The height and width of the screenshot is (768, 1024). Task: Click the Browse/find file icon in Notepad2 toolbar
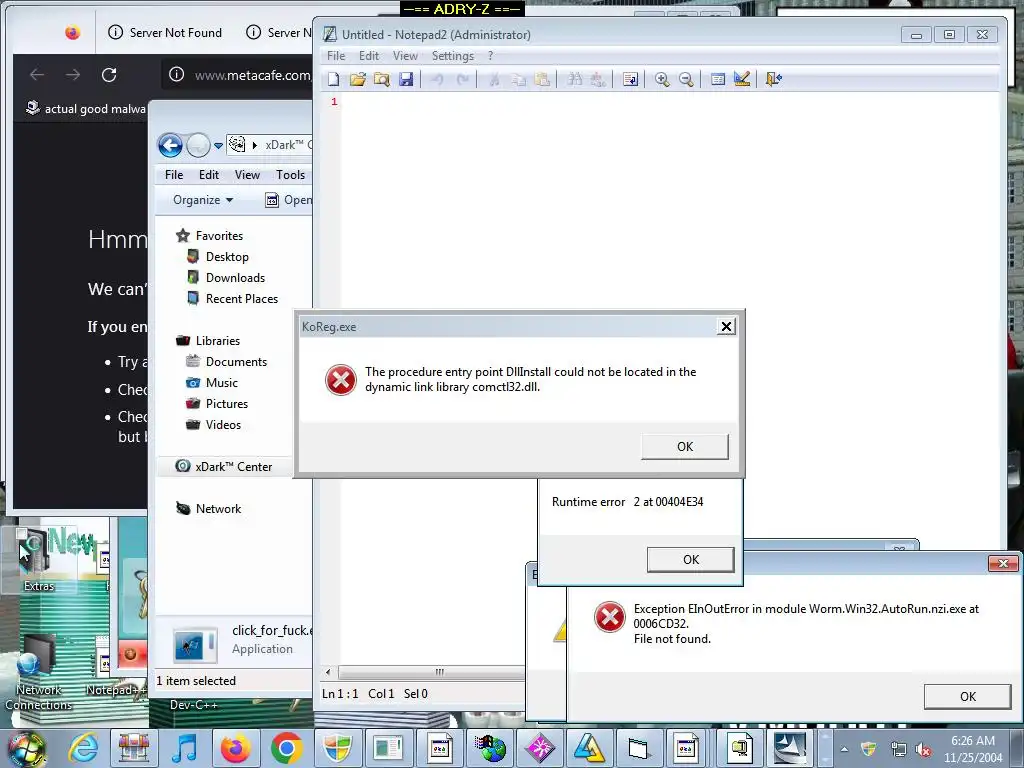coord(382,79)
